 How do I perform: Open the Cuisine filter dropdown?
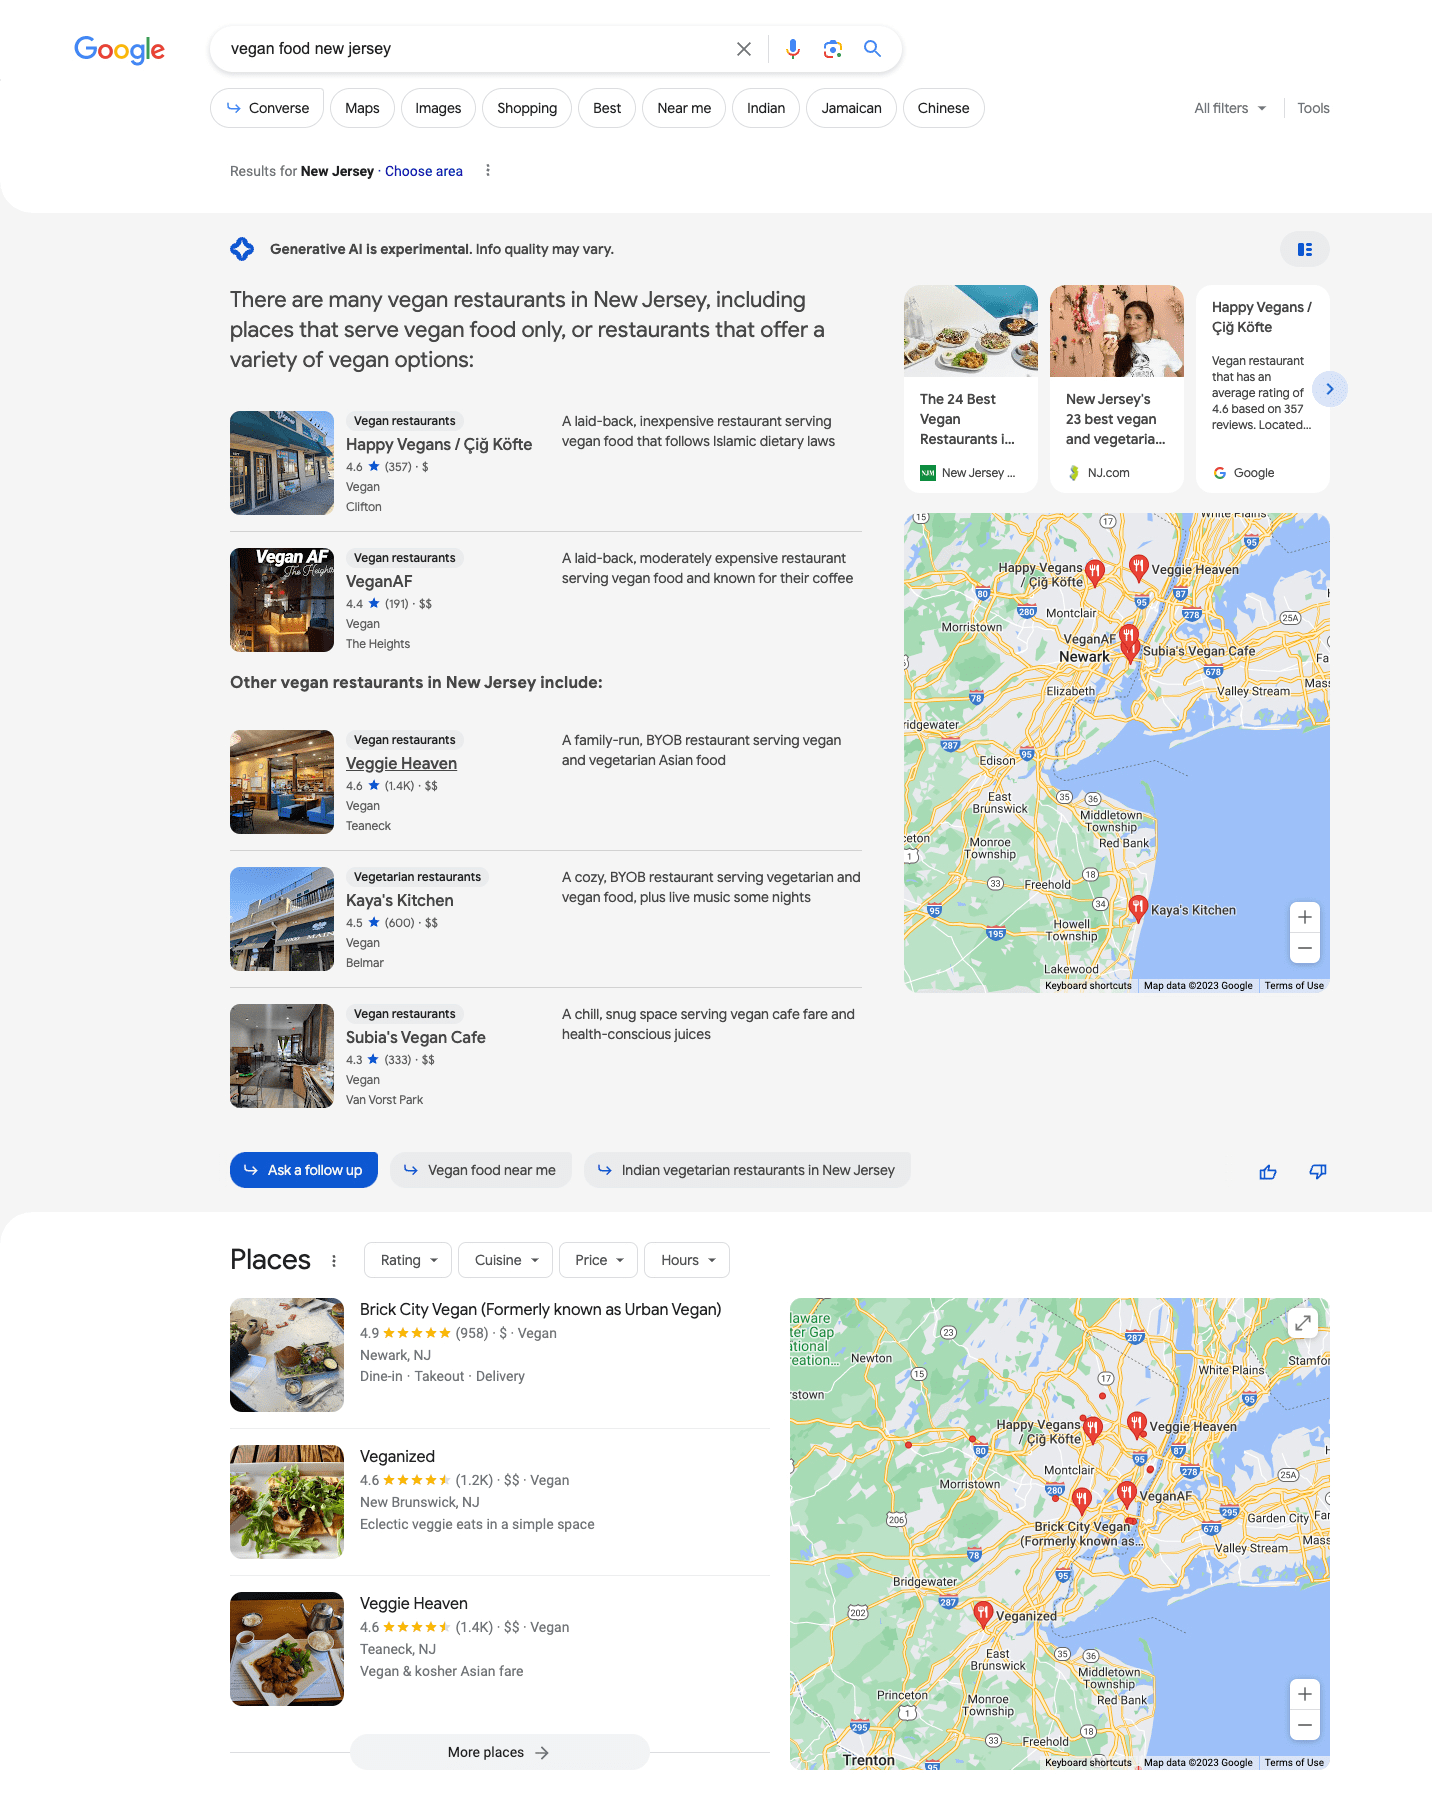[x=506, y=1260]
